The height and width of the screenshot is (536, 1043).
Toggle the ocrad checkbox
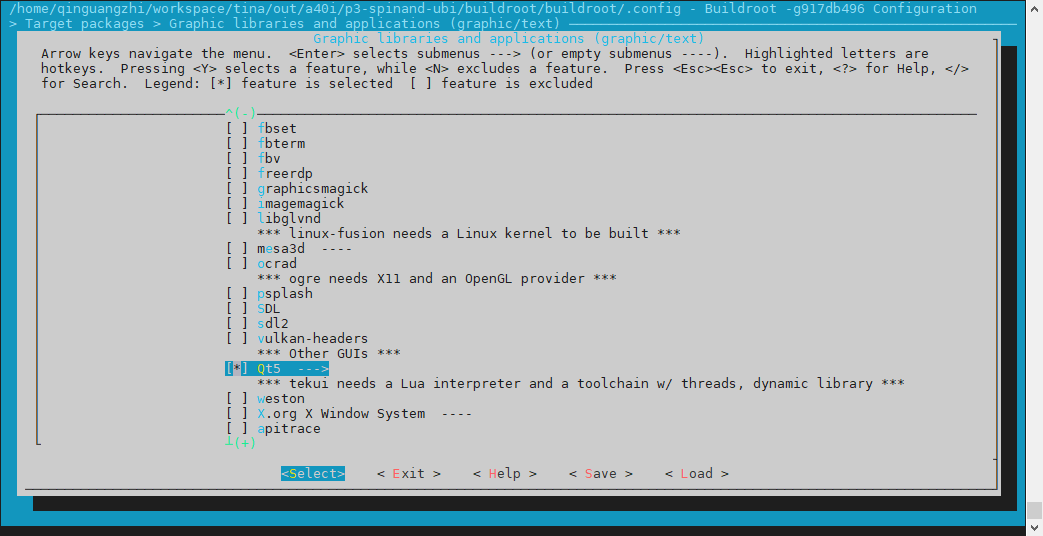click(x=237, y=263)
